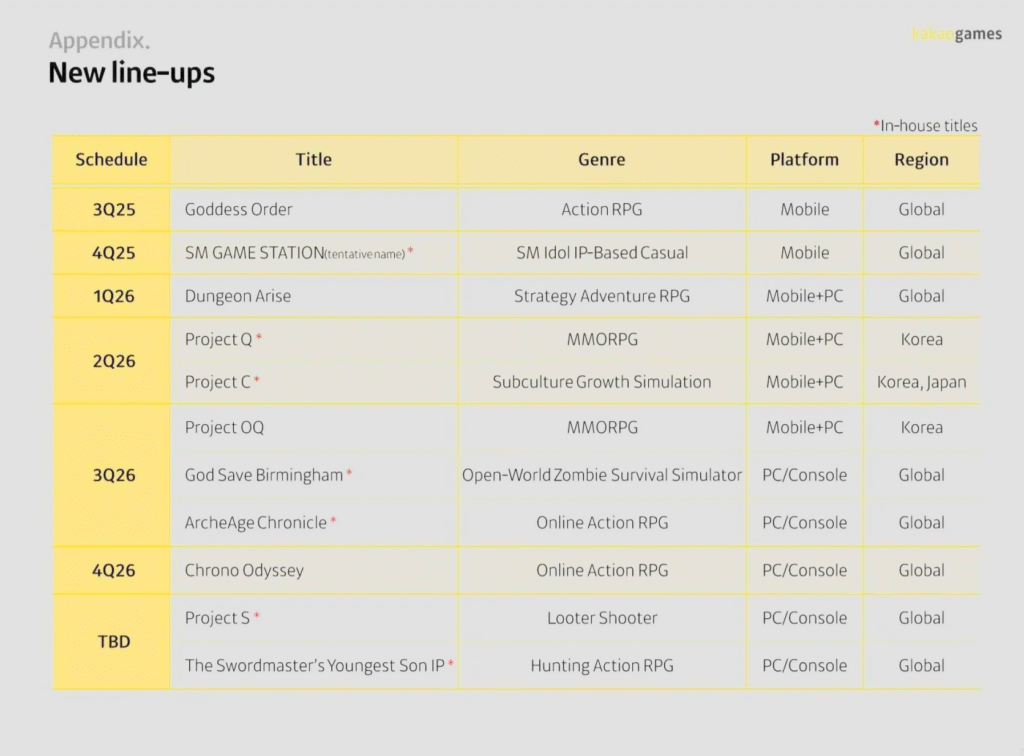Click PC/Console in the Swordmaster's Youngest Son row
This screenshot has width=1024, height=756.
click(x=805, y=666)
